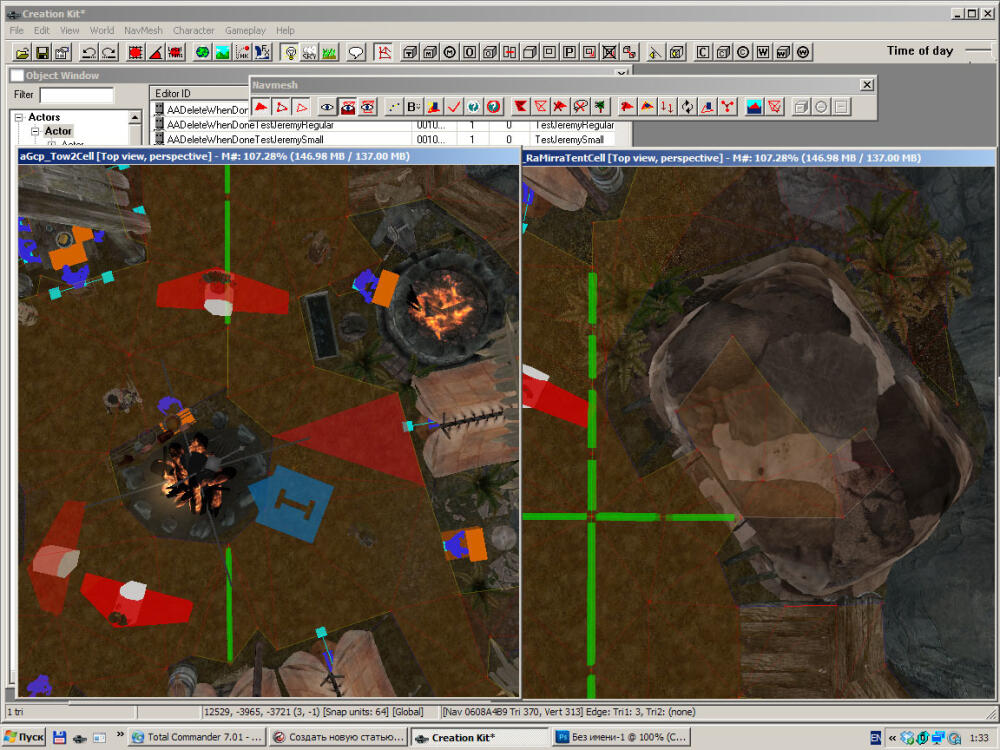
Task: Click the Save floppy disk icon
Action: coord(43,52)
